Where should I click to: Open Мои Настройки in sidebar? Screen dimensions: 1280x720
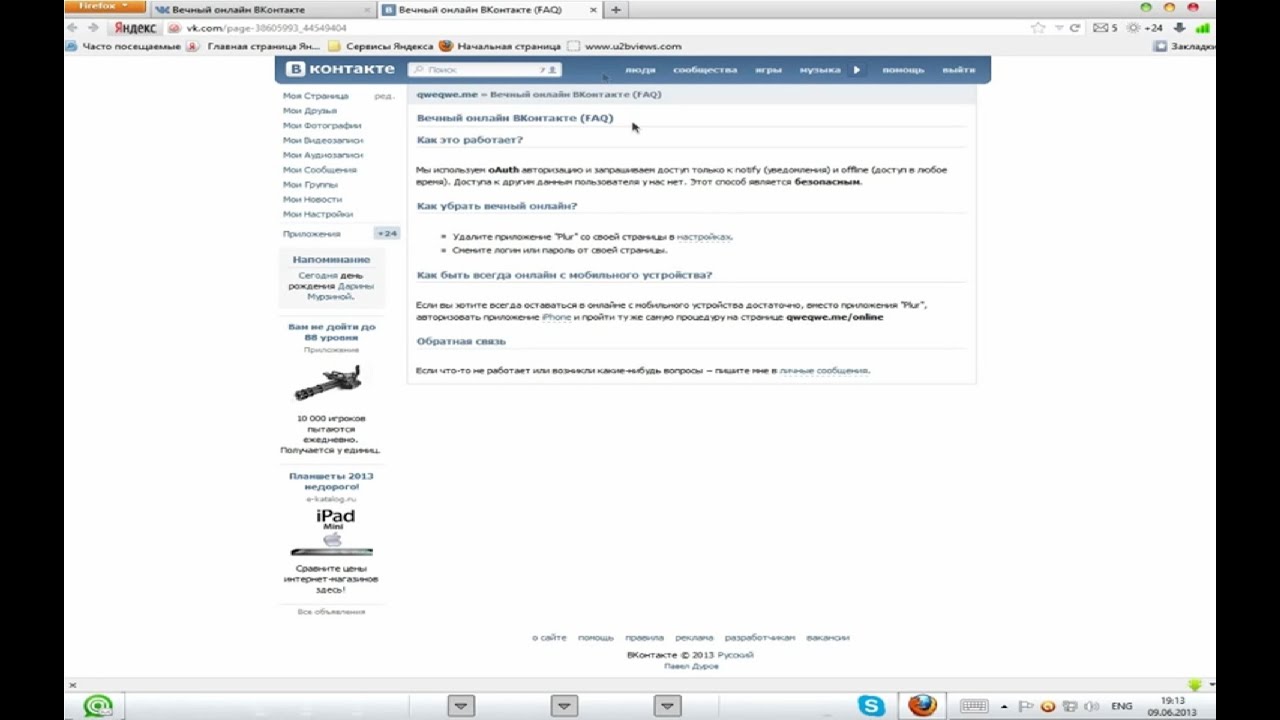click(318, 214)
